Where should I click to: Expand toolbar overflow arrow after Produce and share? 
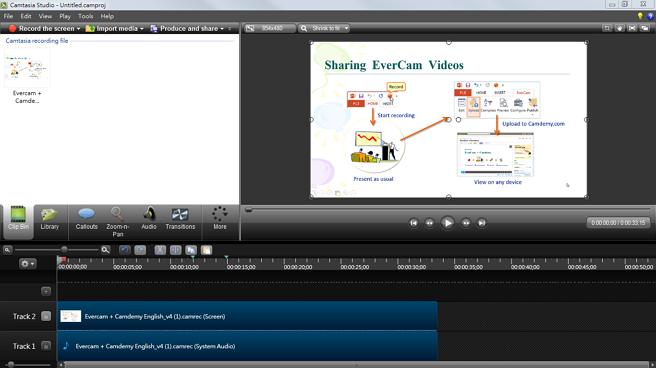click(x=230, y=28)
